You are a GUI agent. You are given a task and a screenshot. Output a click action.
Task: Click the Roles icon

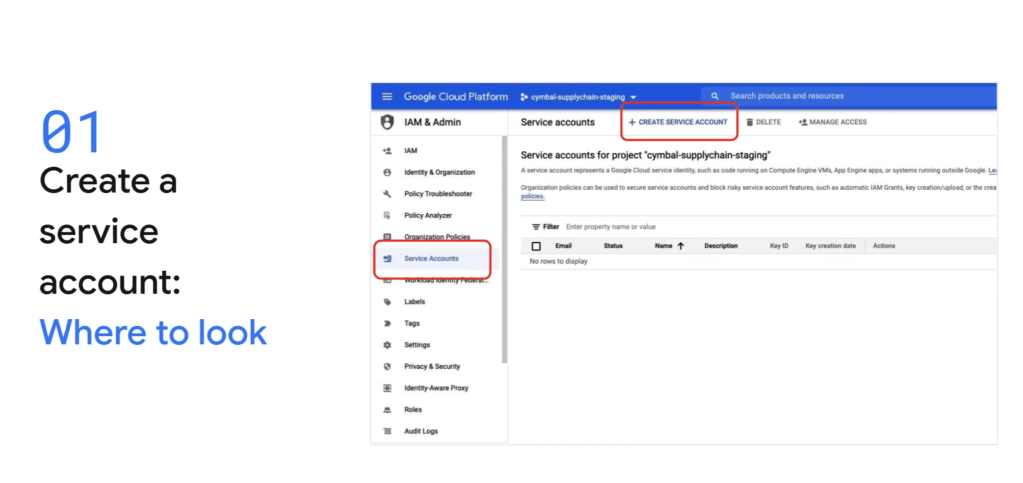[387, 409]
